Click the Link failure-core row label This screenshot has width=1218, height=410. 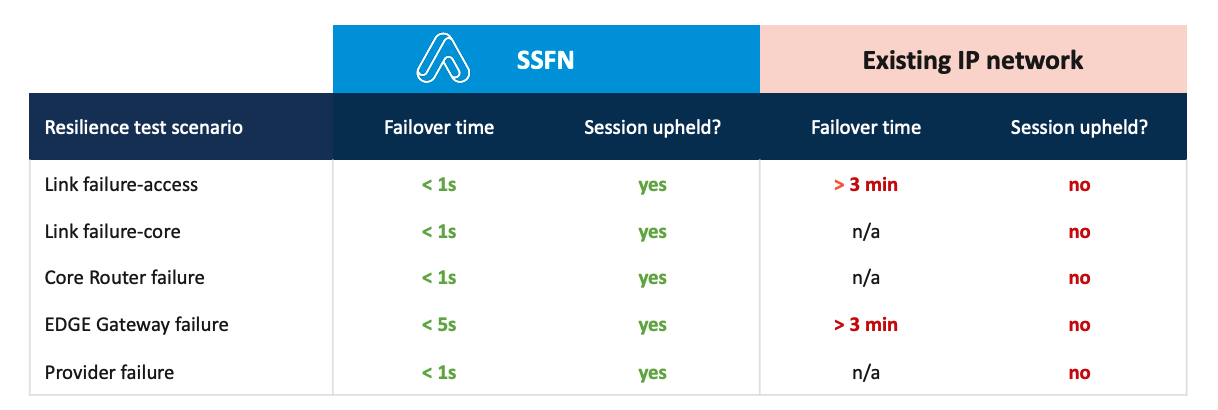pyautogui.click(x=112, y=232)
